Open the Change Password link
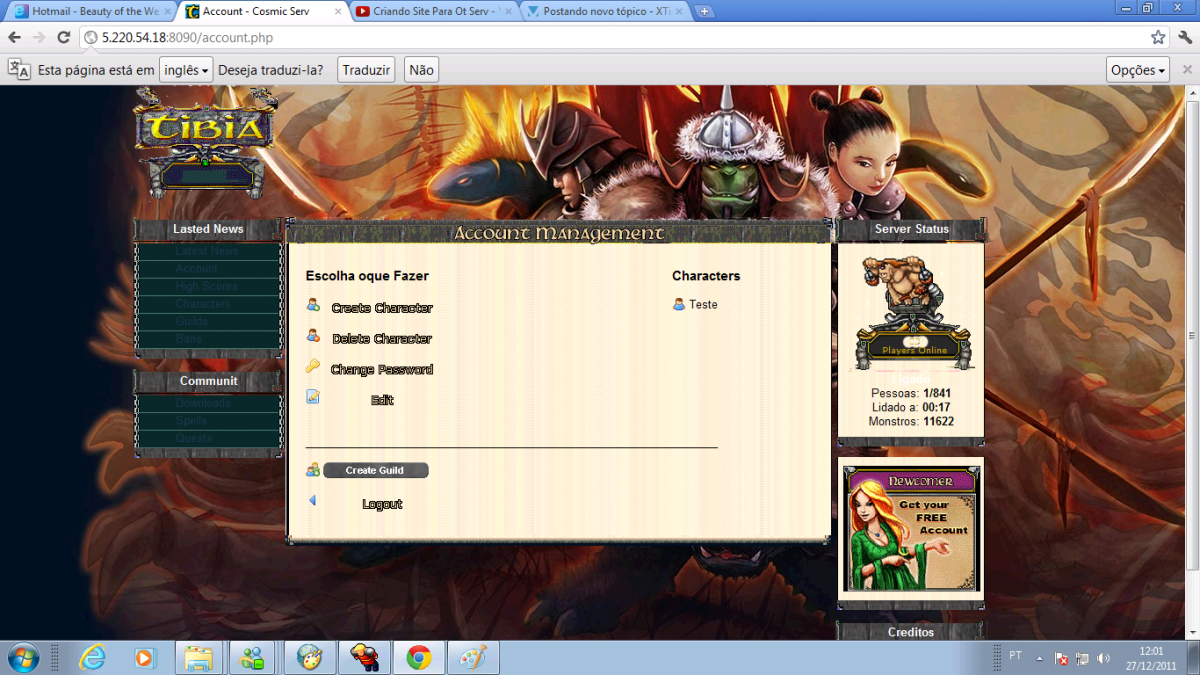This screenshot has width=1200, height=675. click(382, 370)
